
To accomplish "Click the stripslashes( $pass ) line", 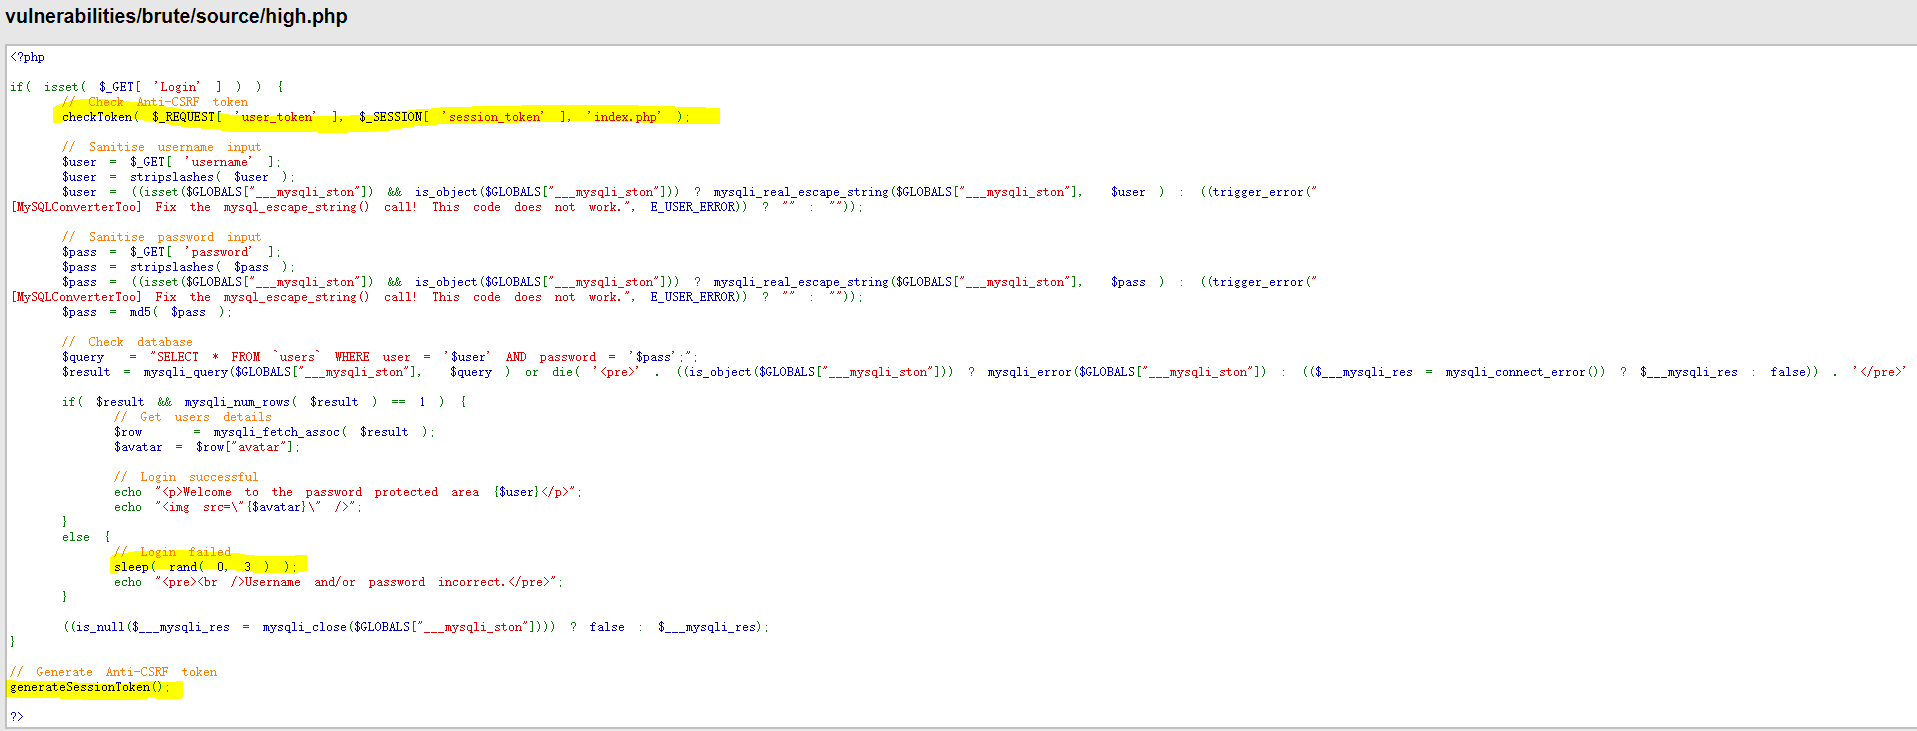I will click(x=178, y=267).
